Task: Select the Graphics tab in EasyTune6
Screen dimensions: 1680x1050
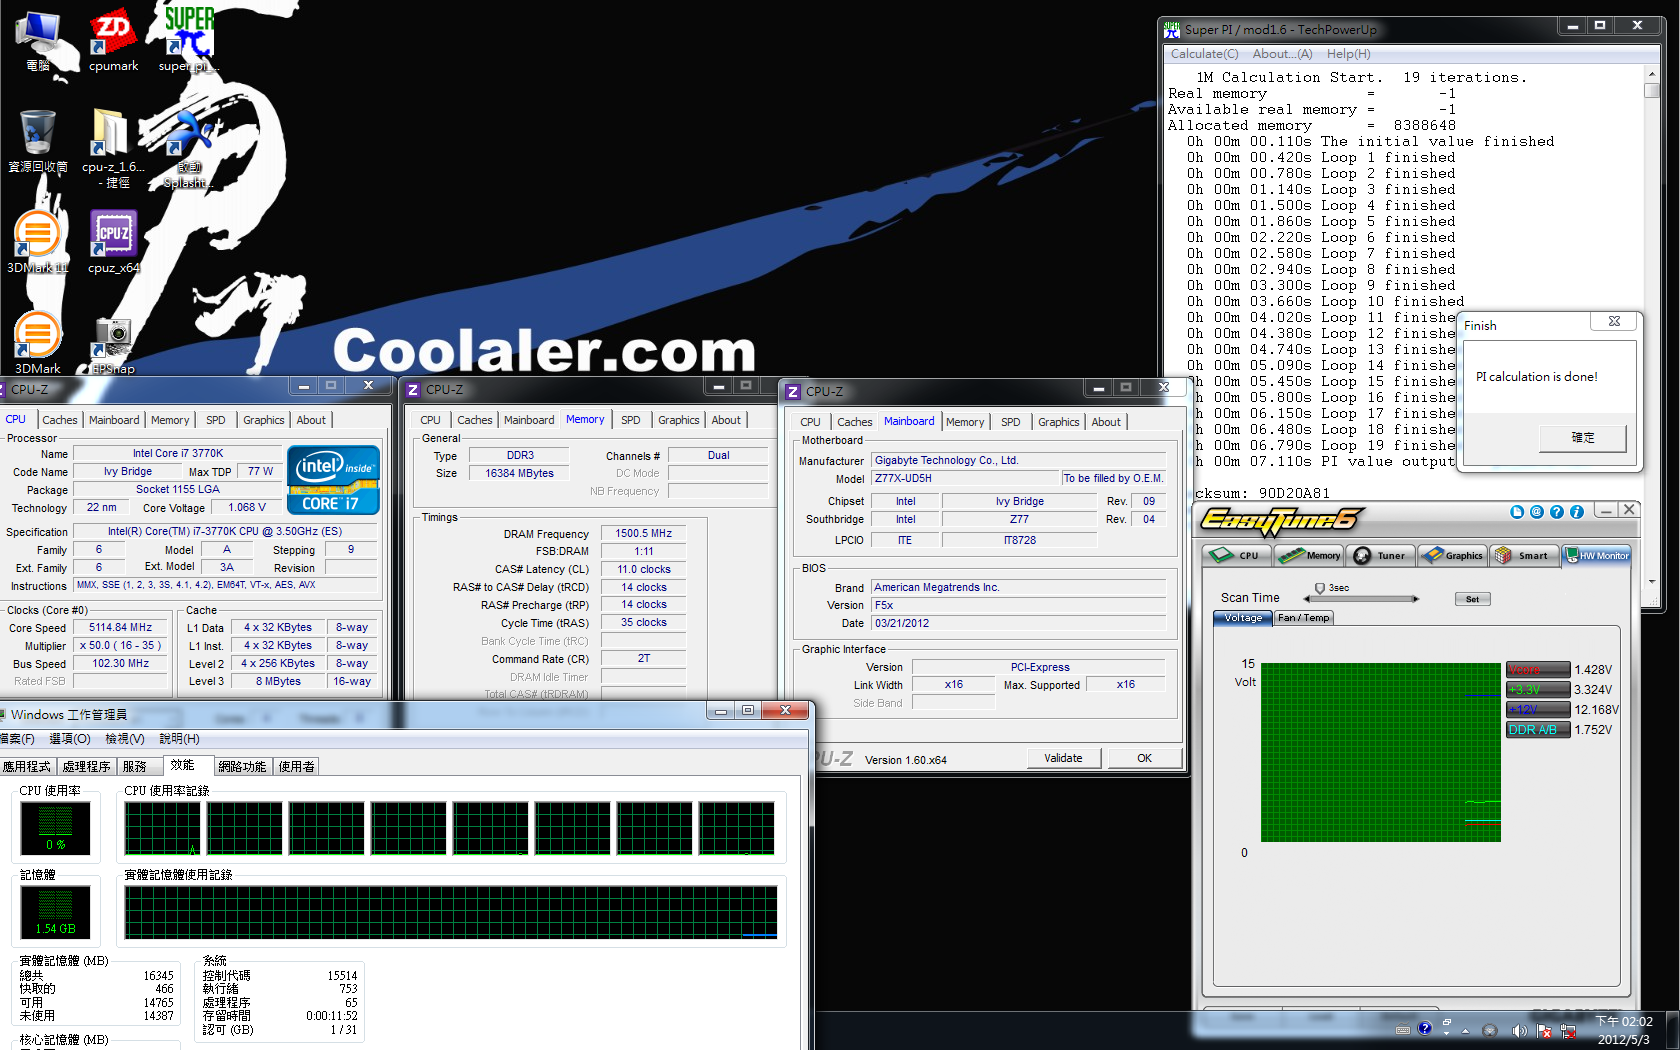Action: (1452, 556)
